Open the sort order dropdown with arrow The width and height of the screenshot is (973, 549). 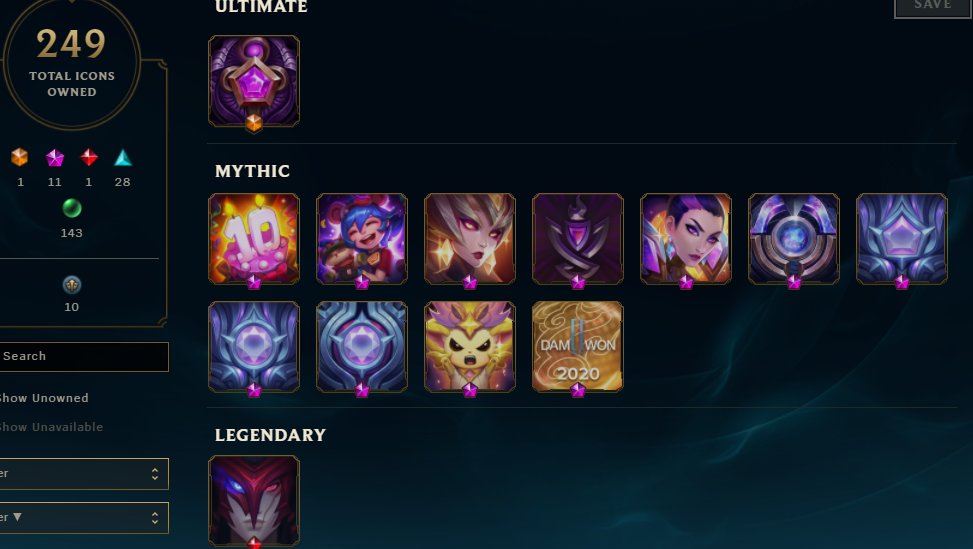[x=84, y=517]
